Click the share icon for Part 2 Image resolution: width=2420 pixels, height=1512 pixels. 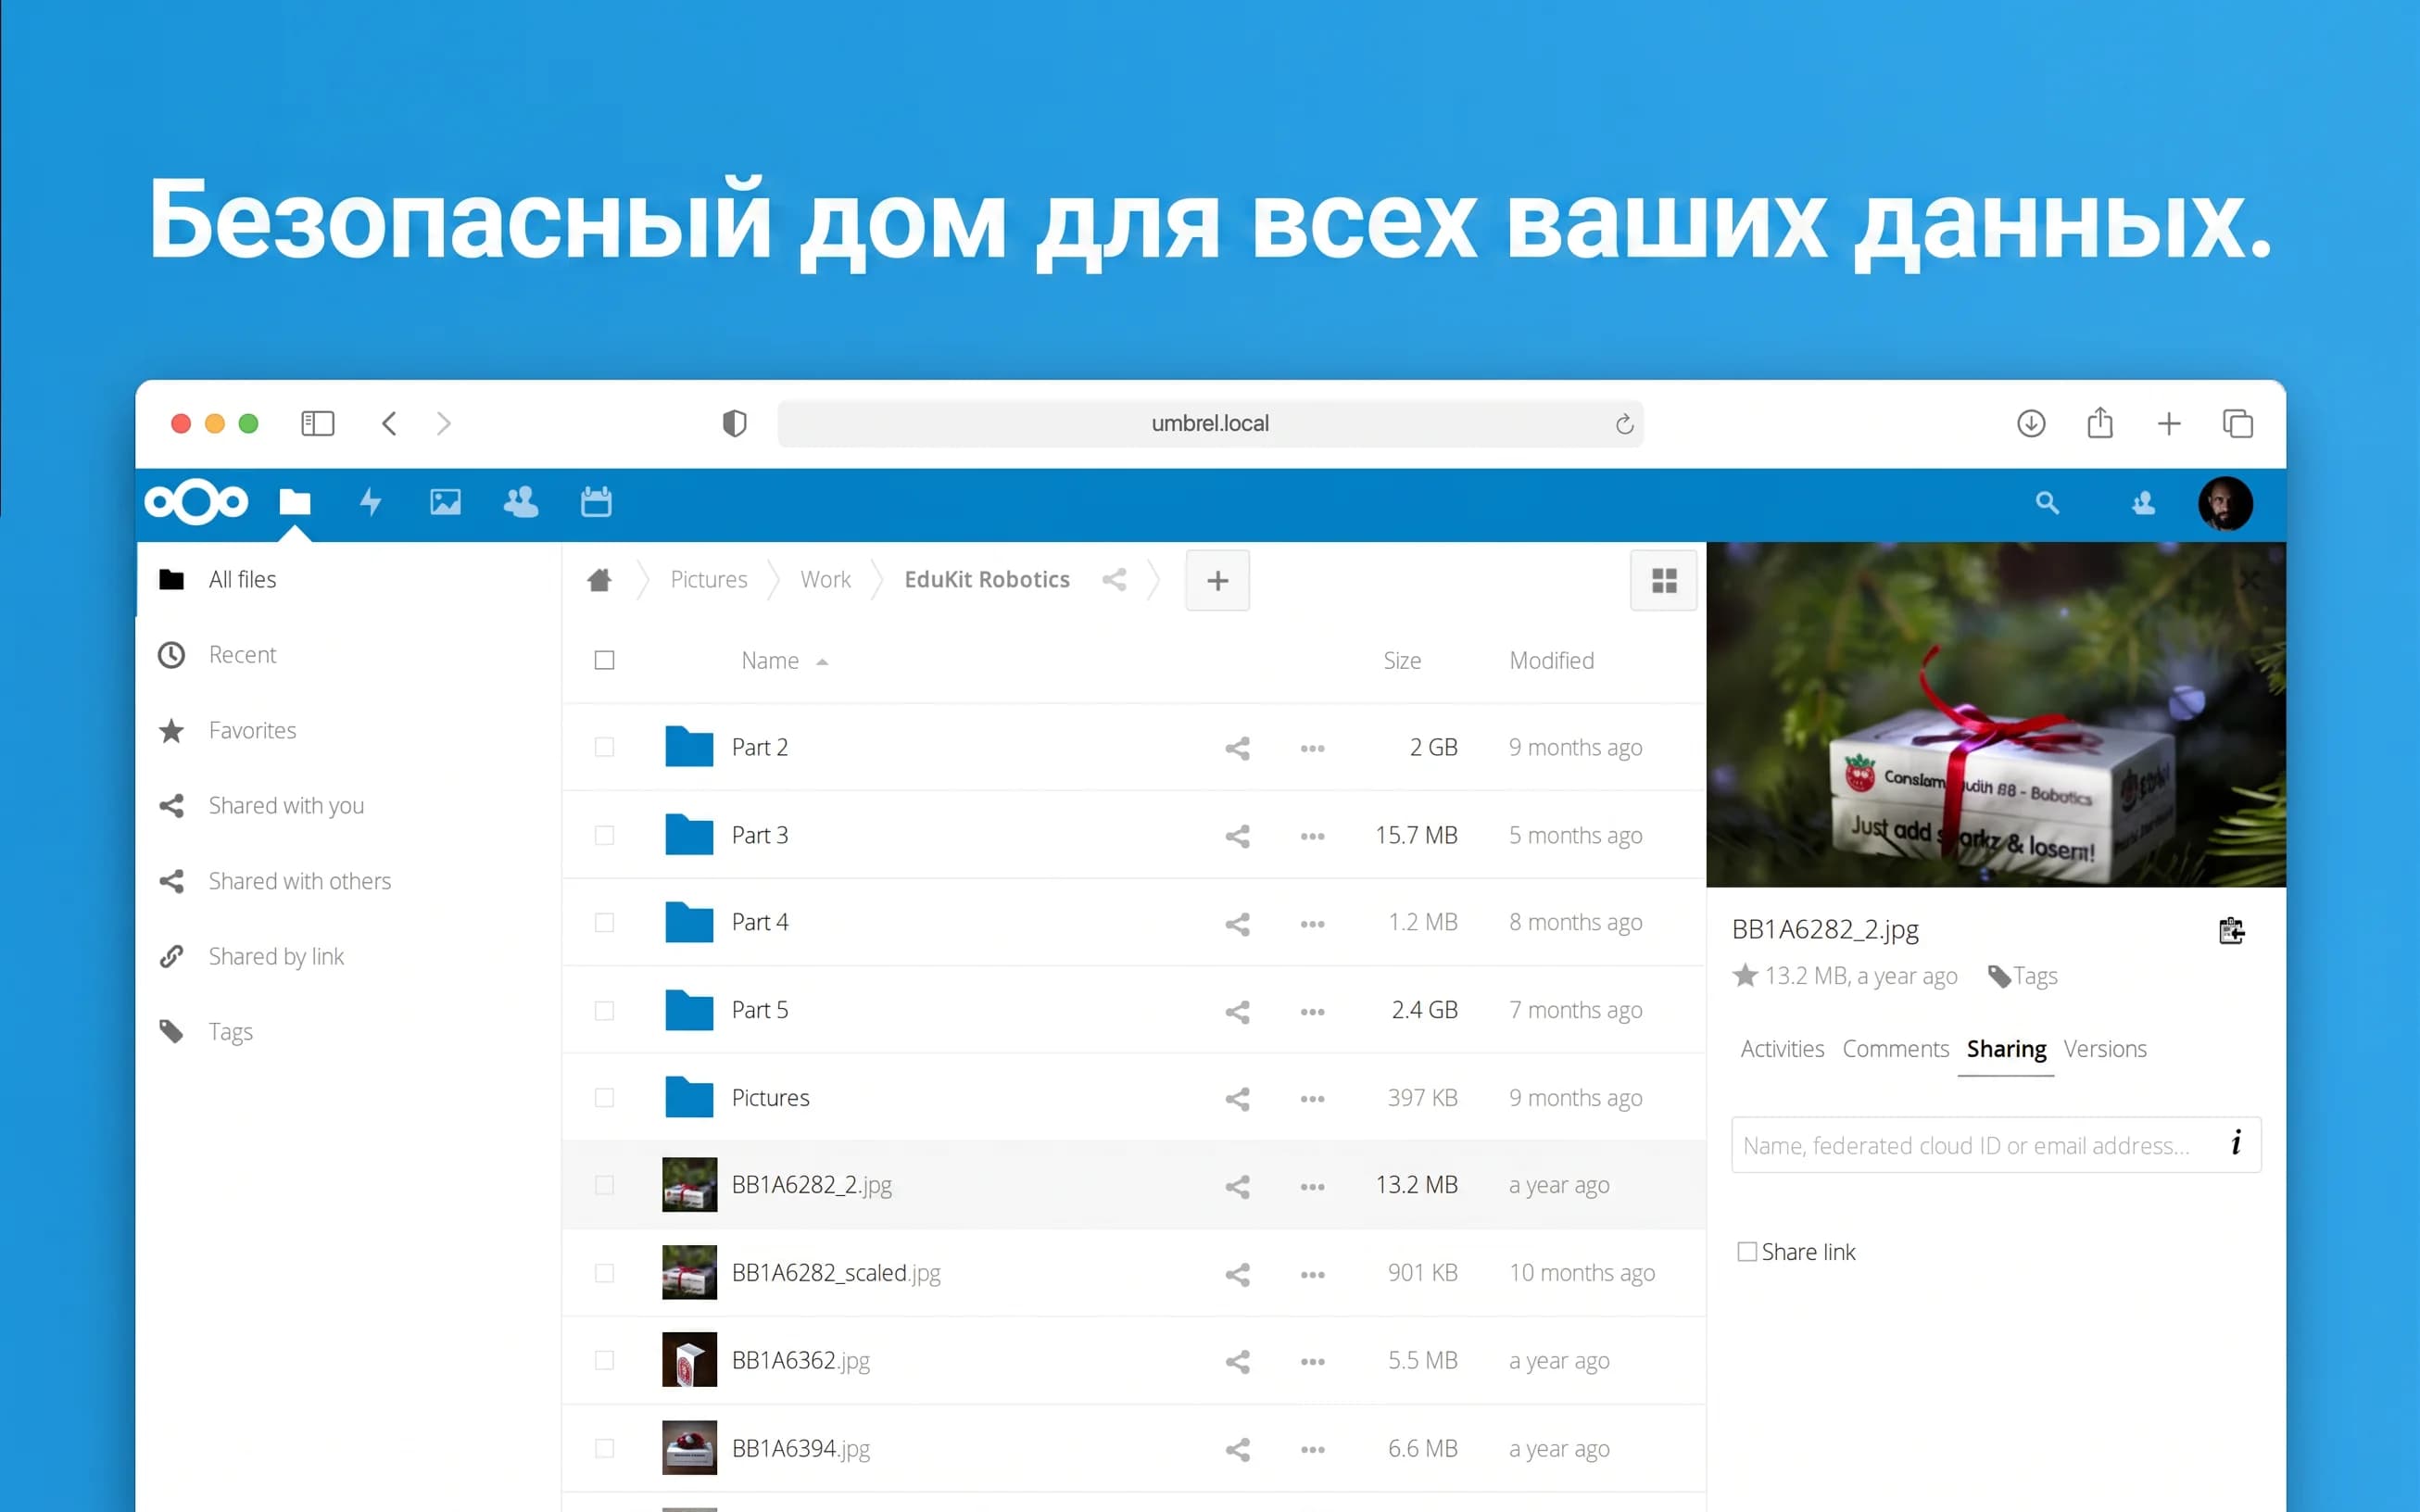1238,748
